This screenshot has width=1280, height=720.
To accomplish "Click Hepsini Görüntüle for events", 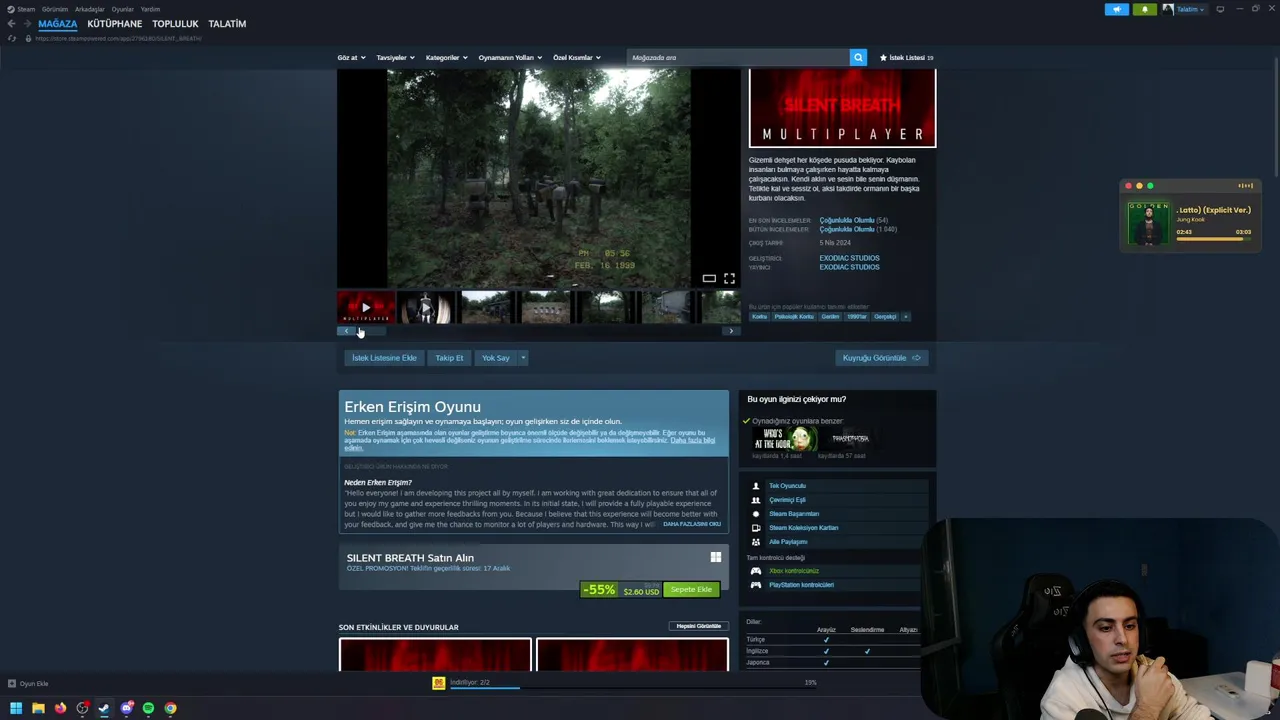I will click(x=699, y=626).
